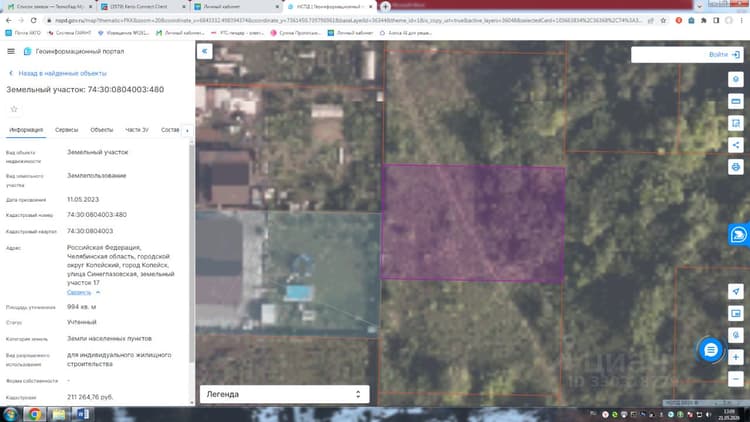Reload the page with browser refresh icon
The height and width of the screenshot is (422, 750).
click(33, 21)
